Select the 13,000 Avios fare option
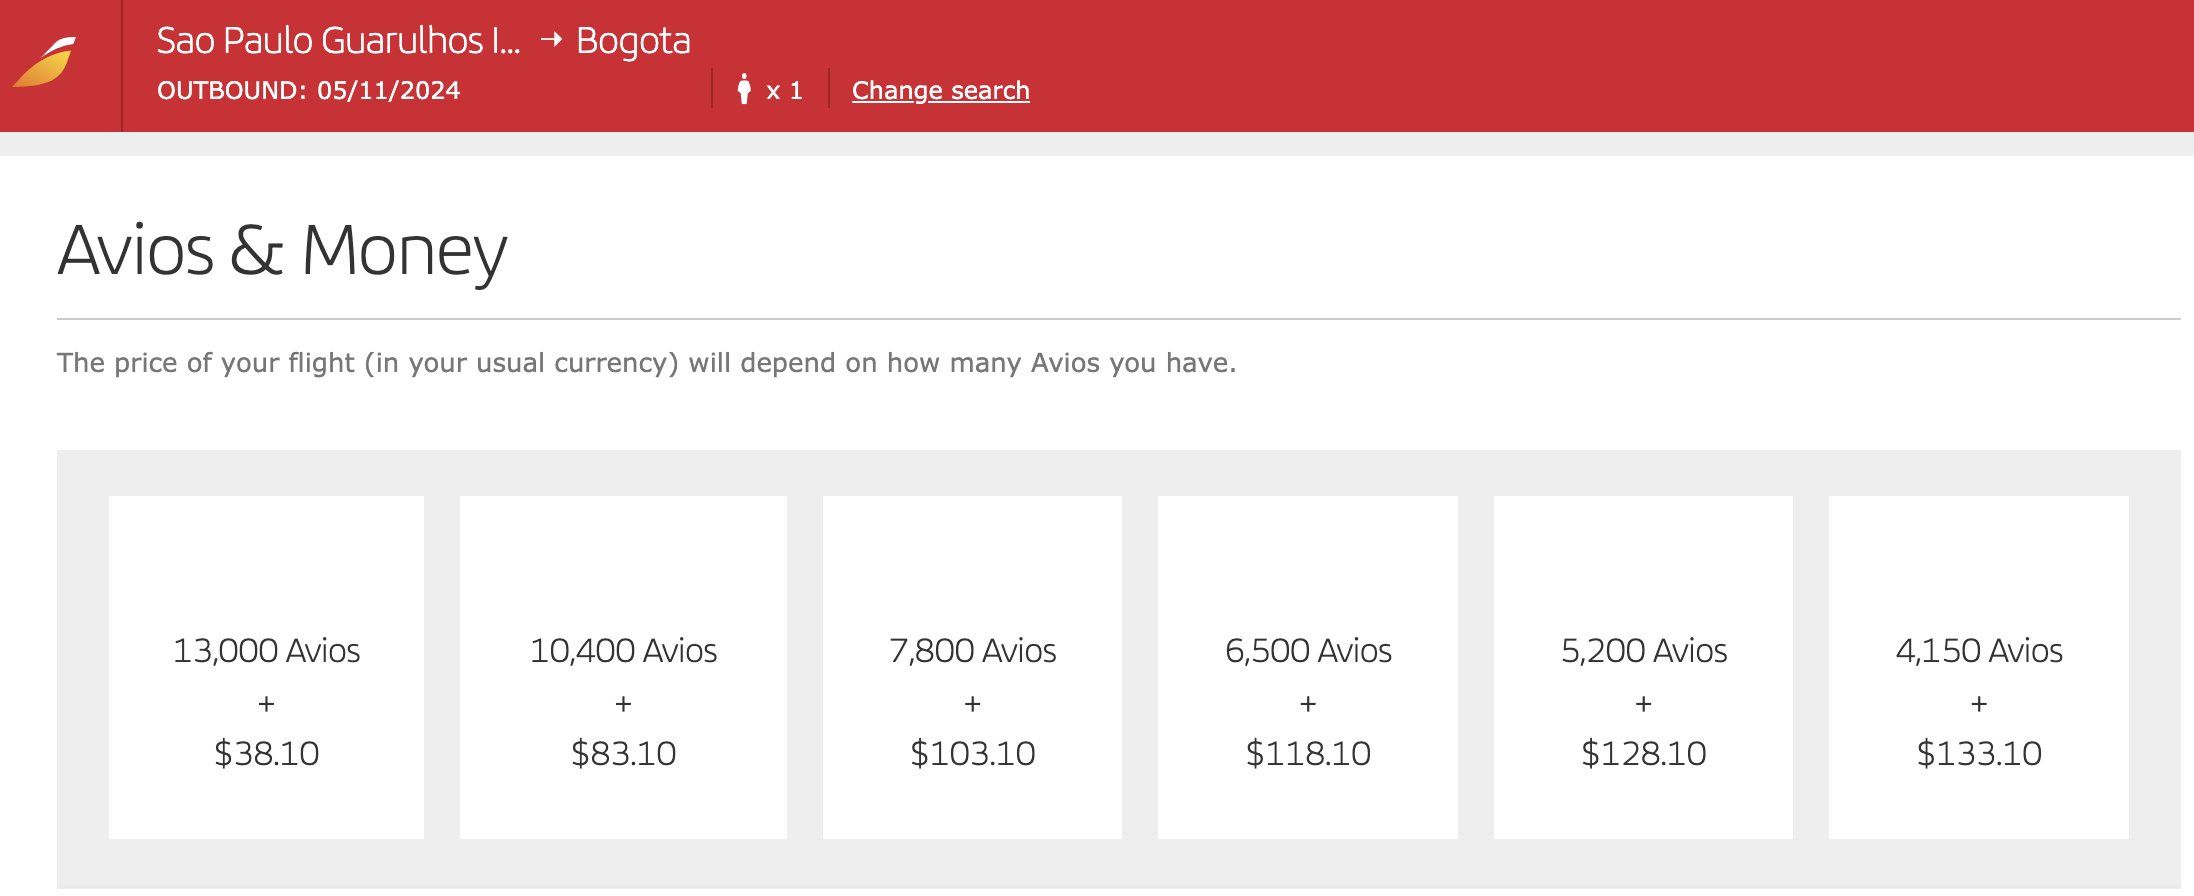 pos(266,667)
